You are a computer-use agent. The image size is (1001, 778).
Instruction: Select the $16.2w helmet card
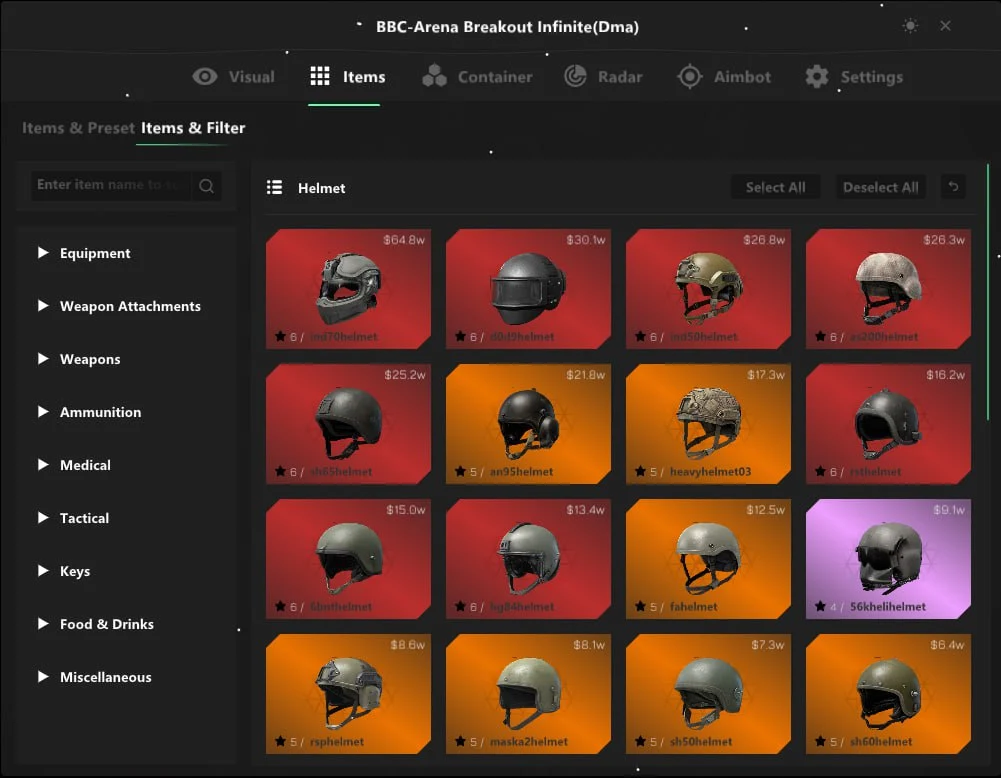889,424
